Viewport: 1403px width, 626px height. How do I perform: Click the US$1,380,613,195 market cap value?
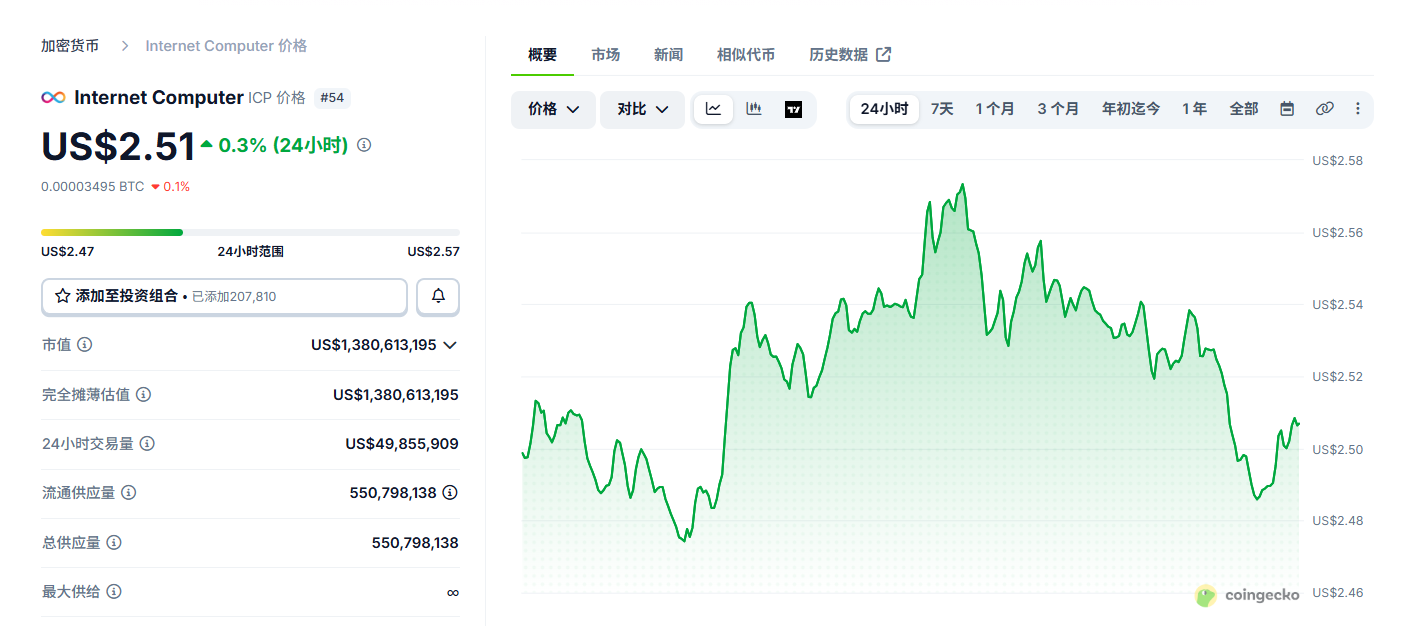[x=374, y=345]
